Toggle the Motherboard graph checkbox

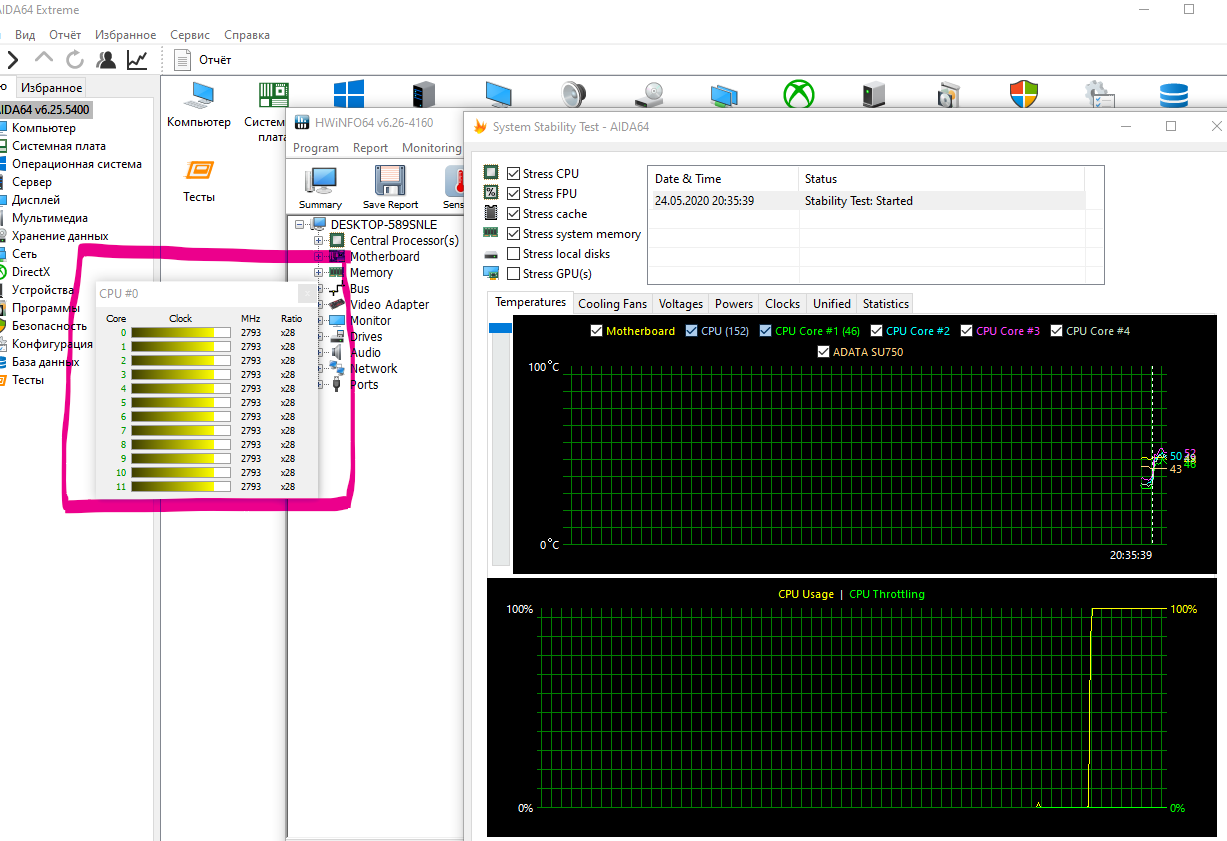597,331
